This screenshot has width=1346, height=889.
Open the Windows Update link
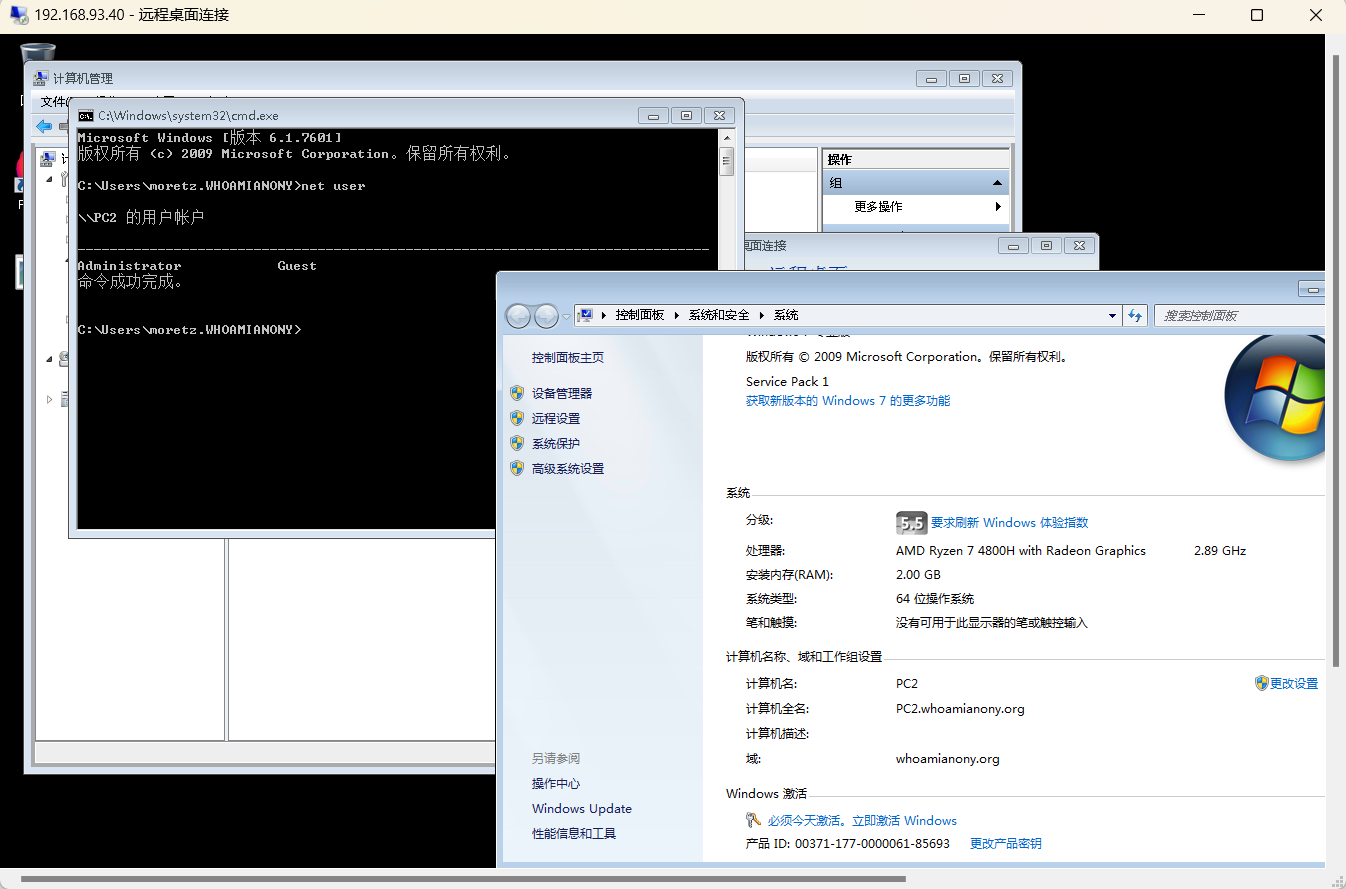[582, 809]
